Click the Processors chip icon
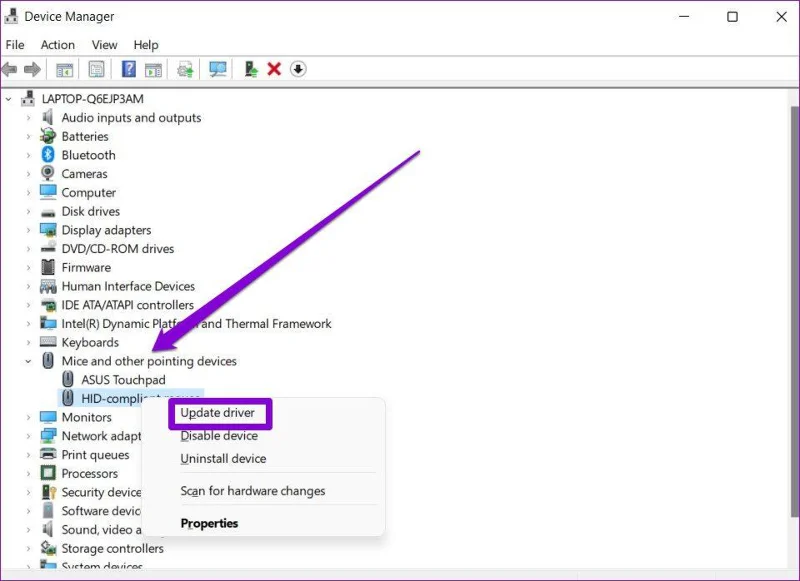This screenshot has width=800, height=581. [48, 473]
